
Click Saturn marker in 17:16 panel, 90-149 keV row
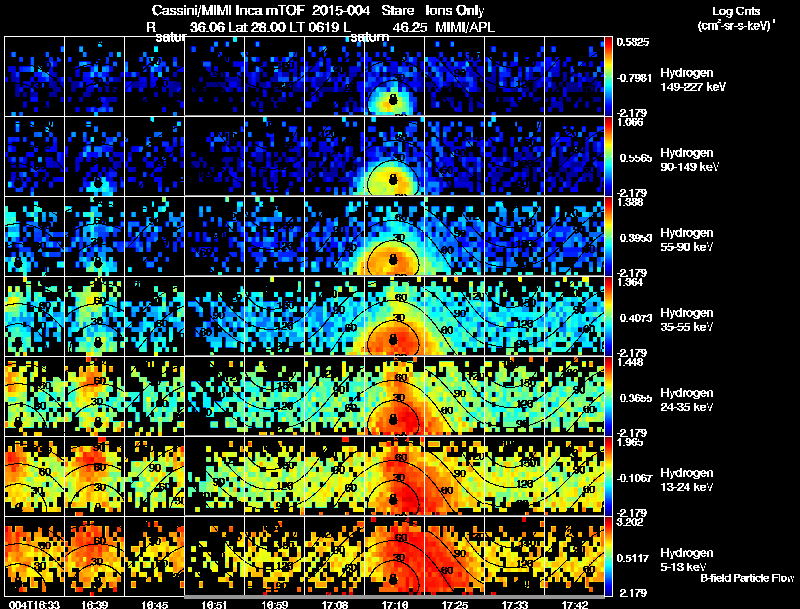[393, 179]
